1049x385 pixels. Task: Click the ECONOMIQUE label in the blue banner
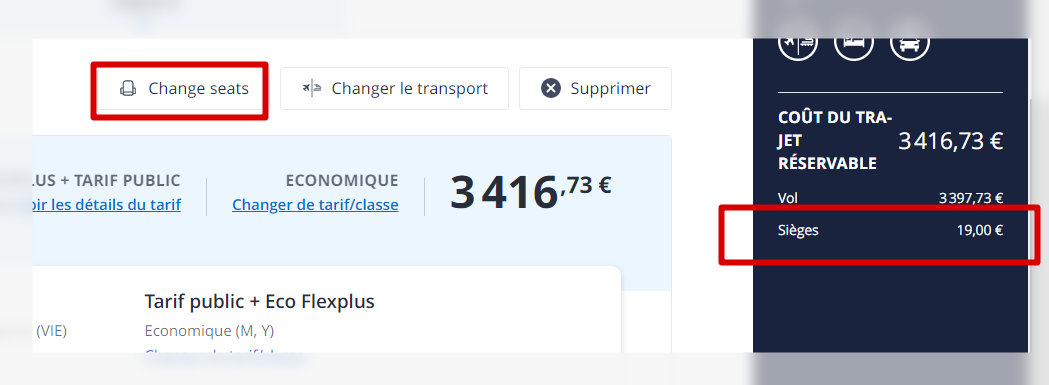click(x=342, y=181)
